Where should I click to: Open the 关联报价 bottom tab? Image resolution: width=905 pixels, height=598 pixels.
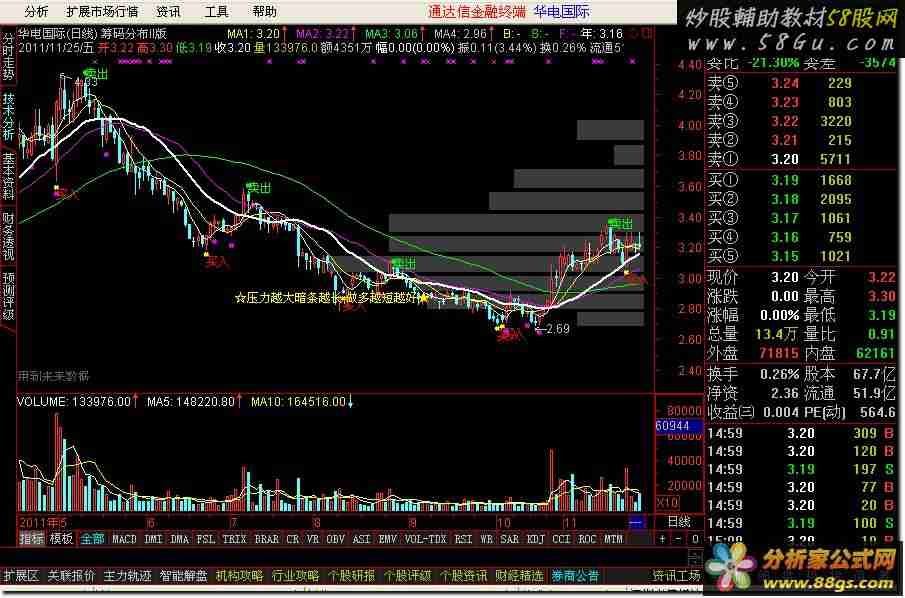(x=71, y=575)
